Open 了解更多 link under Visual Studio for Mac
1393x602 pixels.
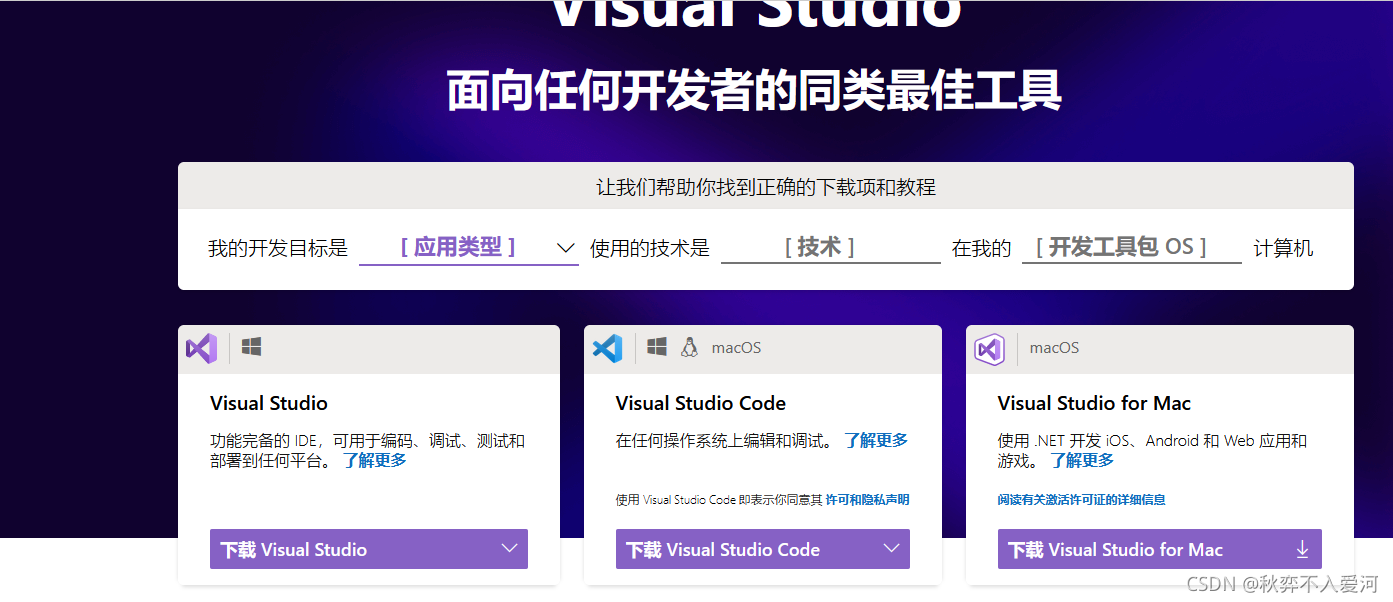point(1082,460)
